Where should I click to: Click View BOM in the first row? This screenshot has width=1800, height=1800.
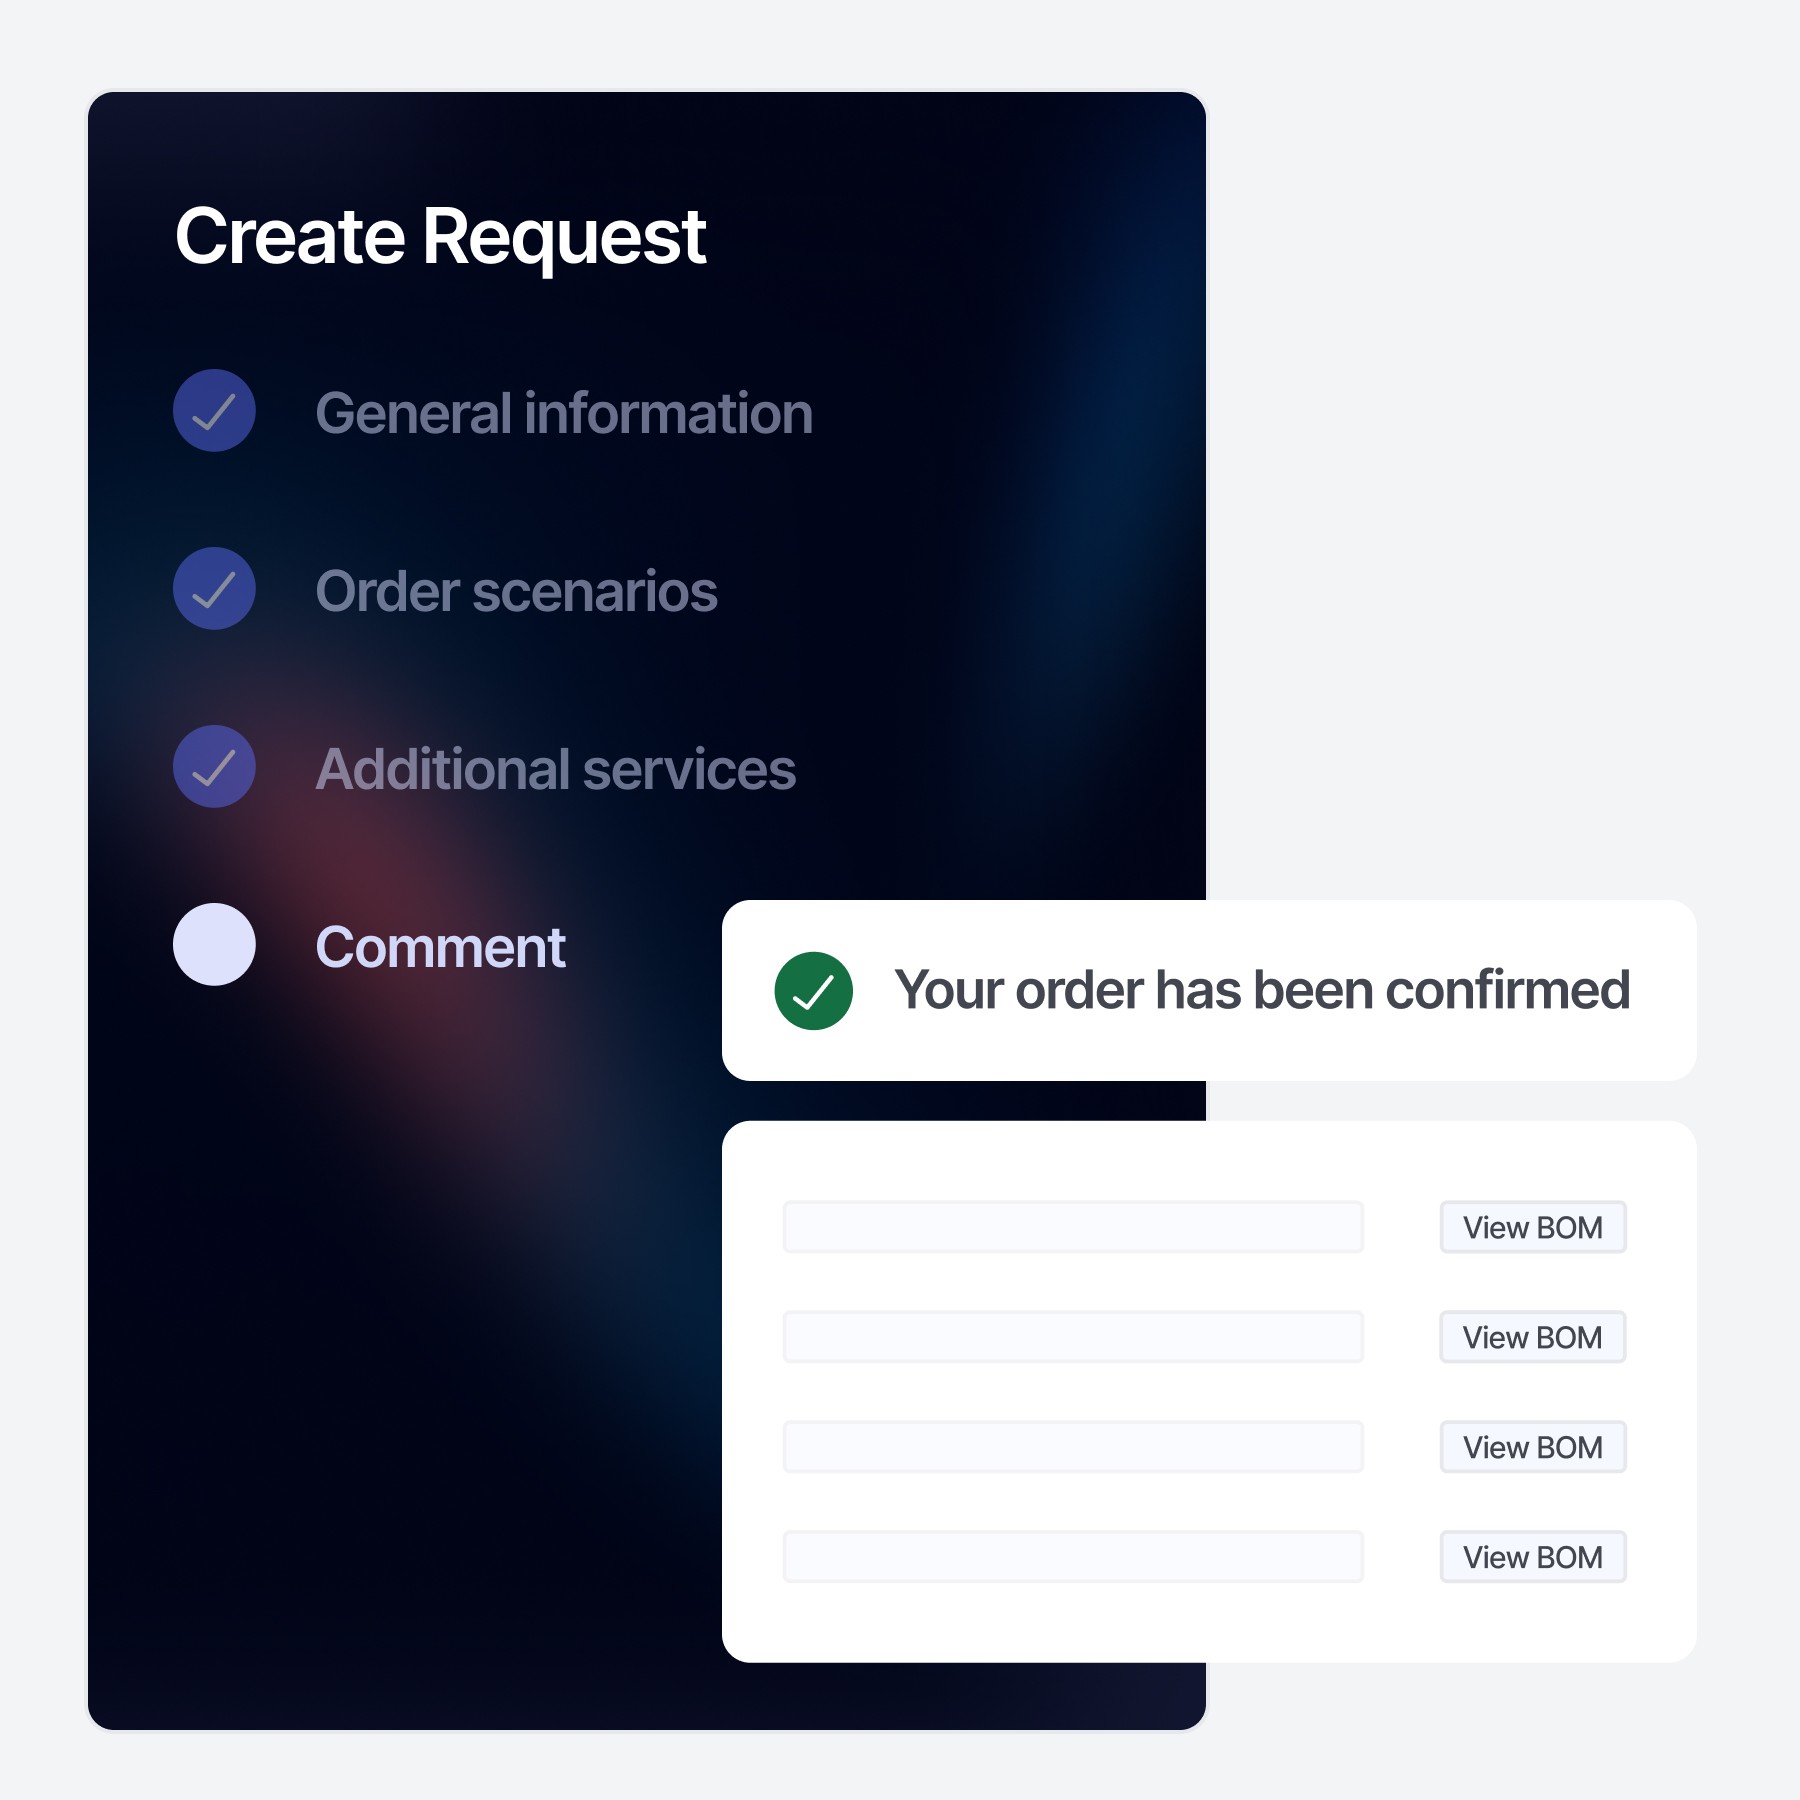pyautogui.click(x=1532, y=1227)
